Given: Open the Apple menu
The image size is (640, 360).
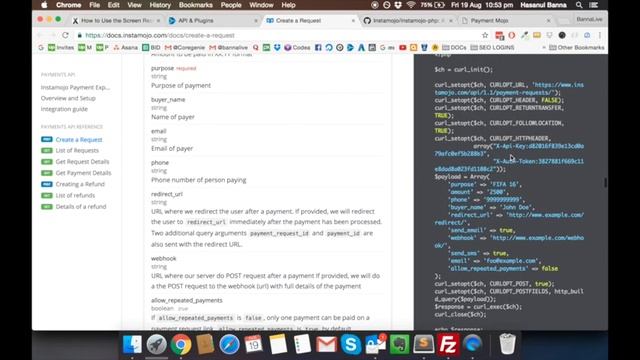Looking at the screenshot, I should coord(44,5).
